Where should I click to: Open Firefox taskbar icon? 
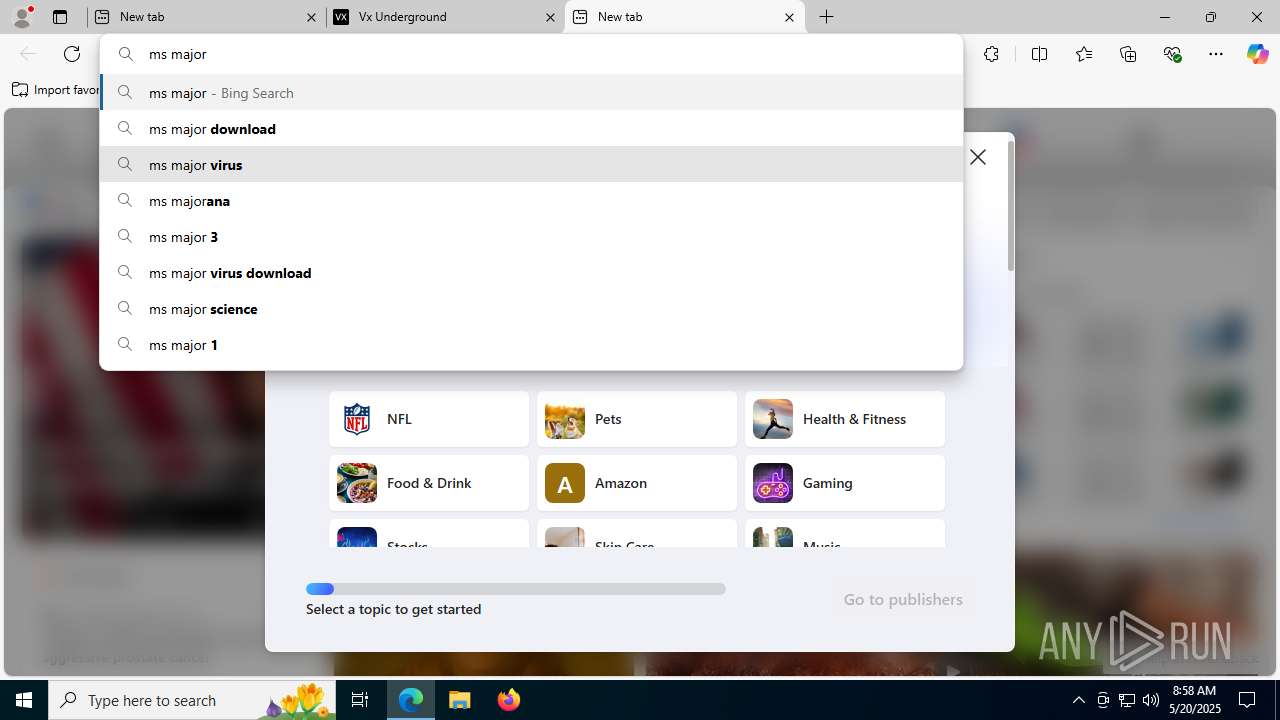coord(508,700)
